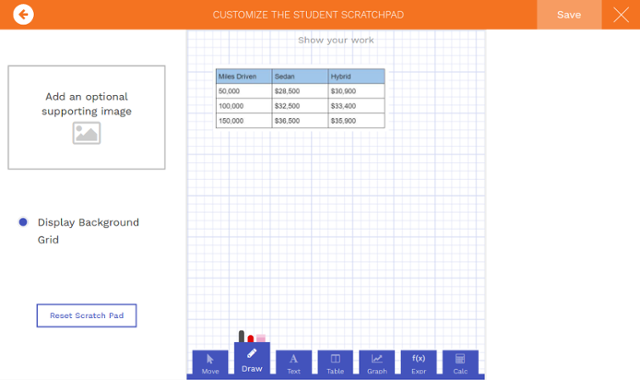Toggle Display Background Grid option
Screen dimensions: 640x380
coord(23,222)
